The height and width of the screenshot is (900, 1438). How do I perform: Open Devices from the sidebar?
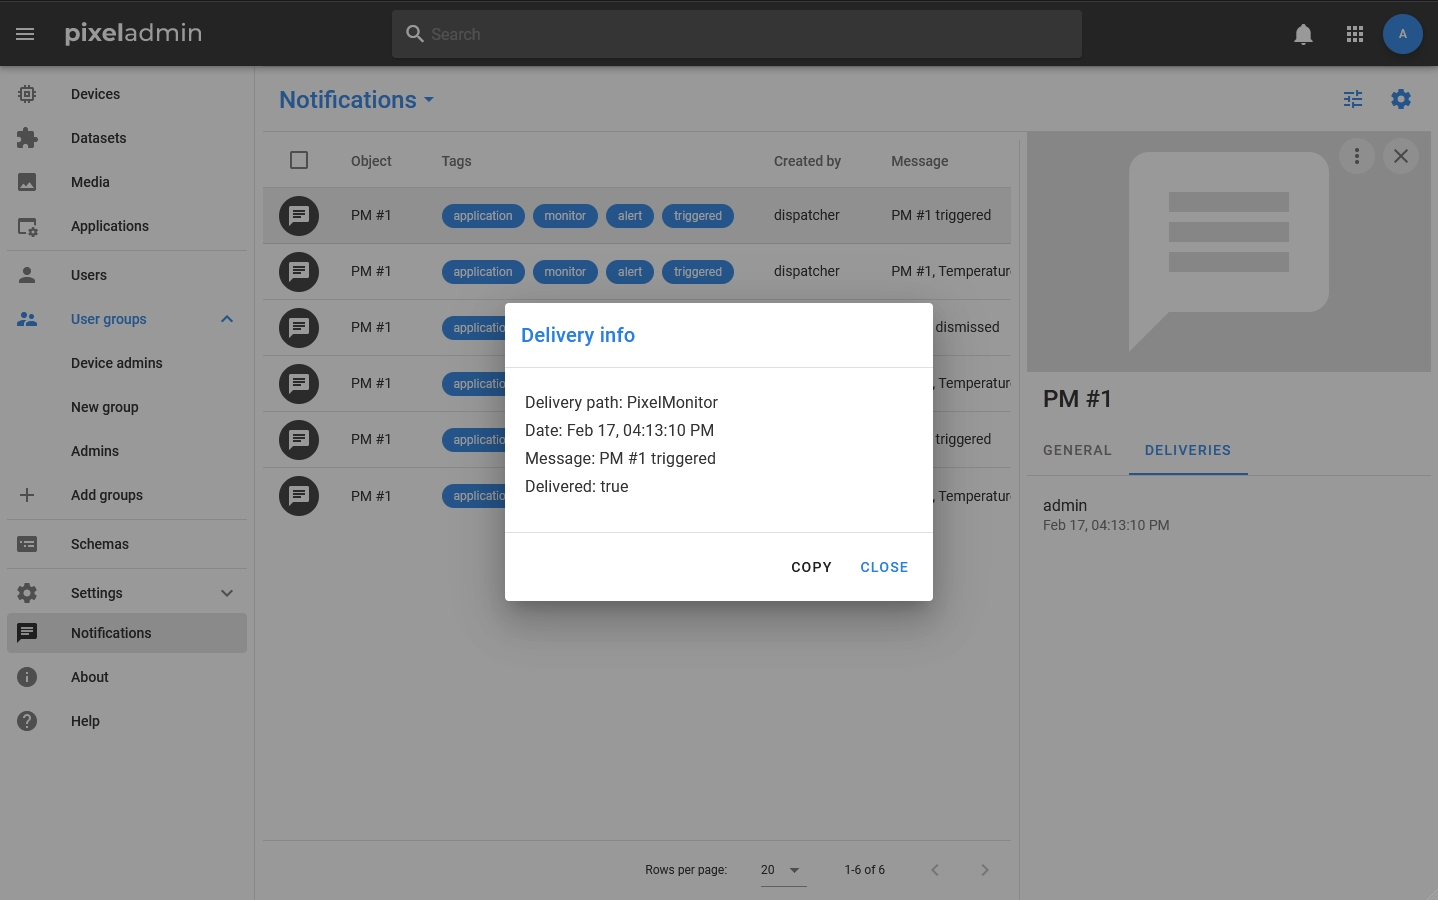(95, 94)
